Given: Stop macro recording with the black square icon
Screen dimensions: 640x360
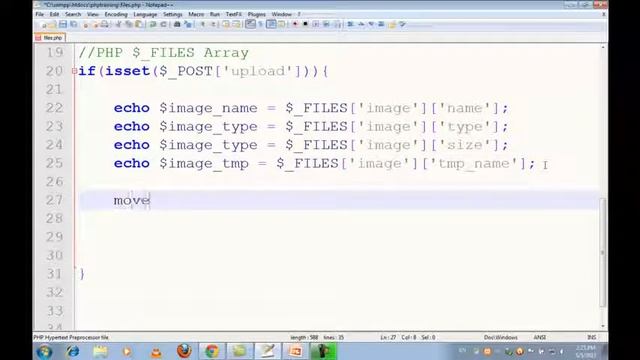Looking at the screenshot, I should click(x=305, y=24).
